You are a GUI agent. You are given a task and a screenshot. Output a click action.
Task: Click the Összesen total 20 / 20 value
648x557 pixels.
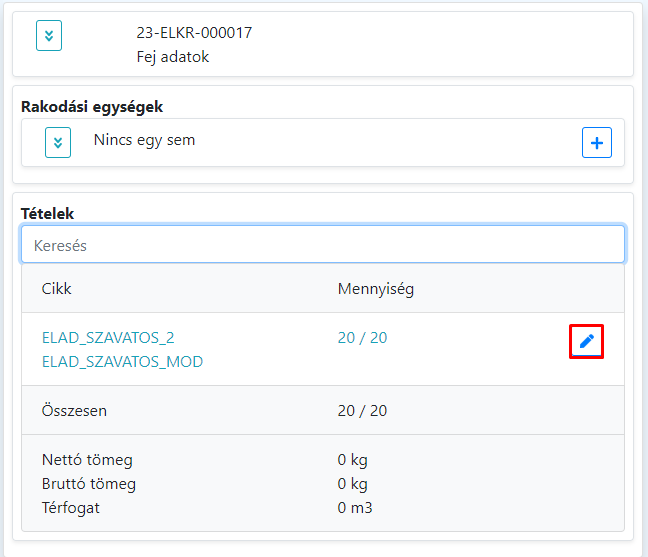(x=362, y=411)
